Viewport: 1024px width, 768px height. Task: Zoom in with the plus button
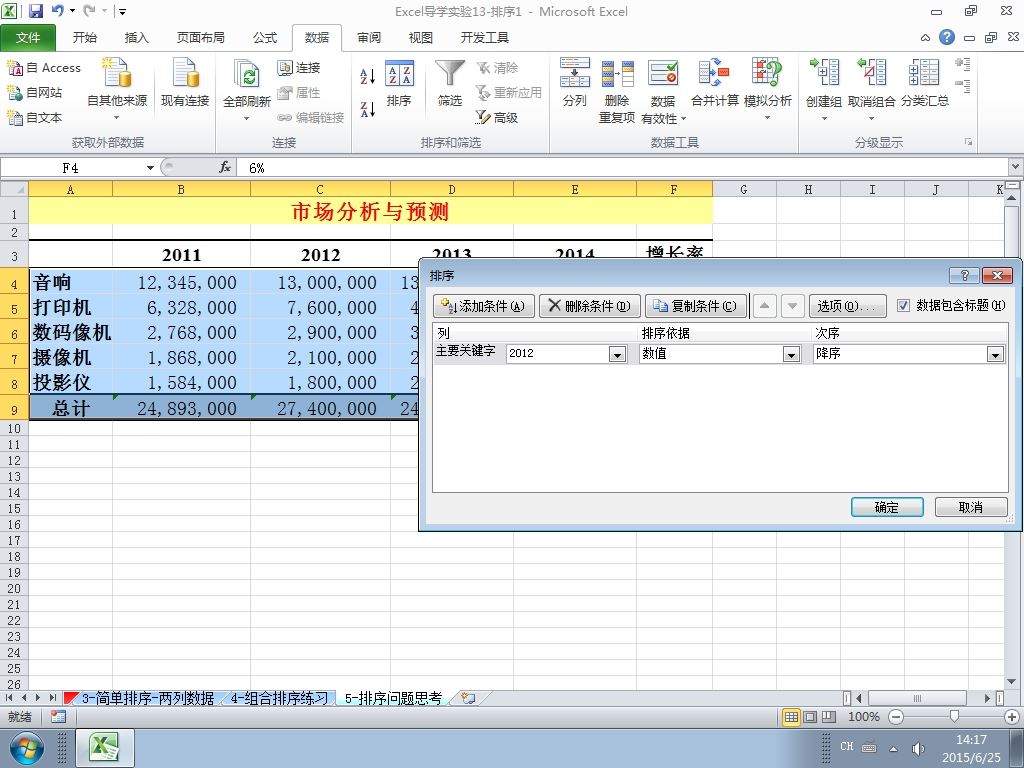coord(1012,717)
